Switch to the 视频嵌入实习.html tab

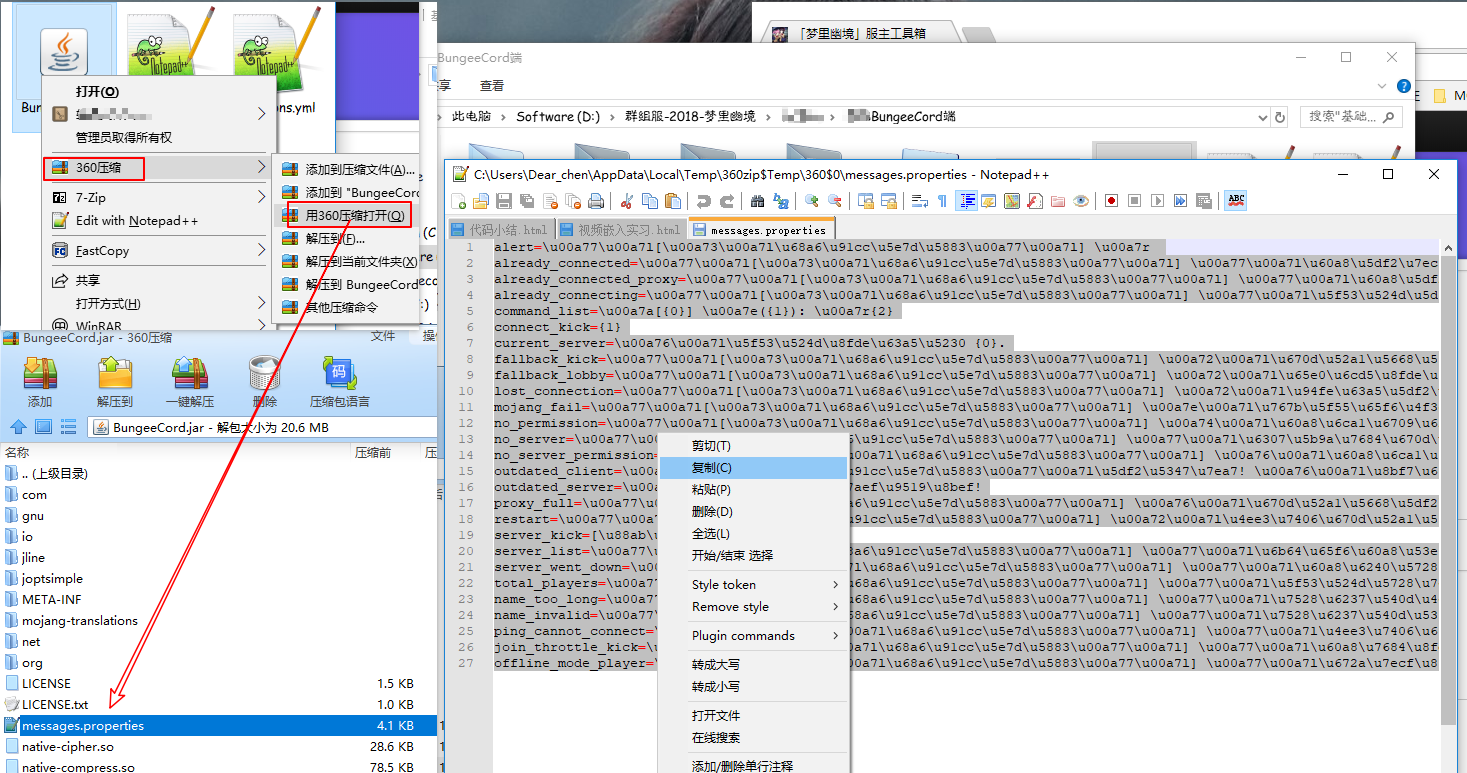pyautogui.click(x=622, y=230)
